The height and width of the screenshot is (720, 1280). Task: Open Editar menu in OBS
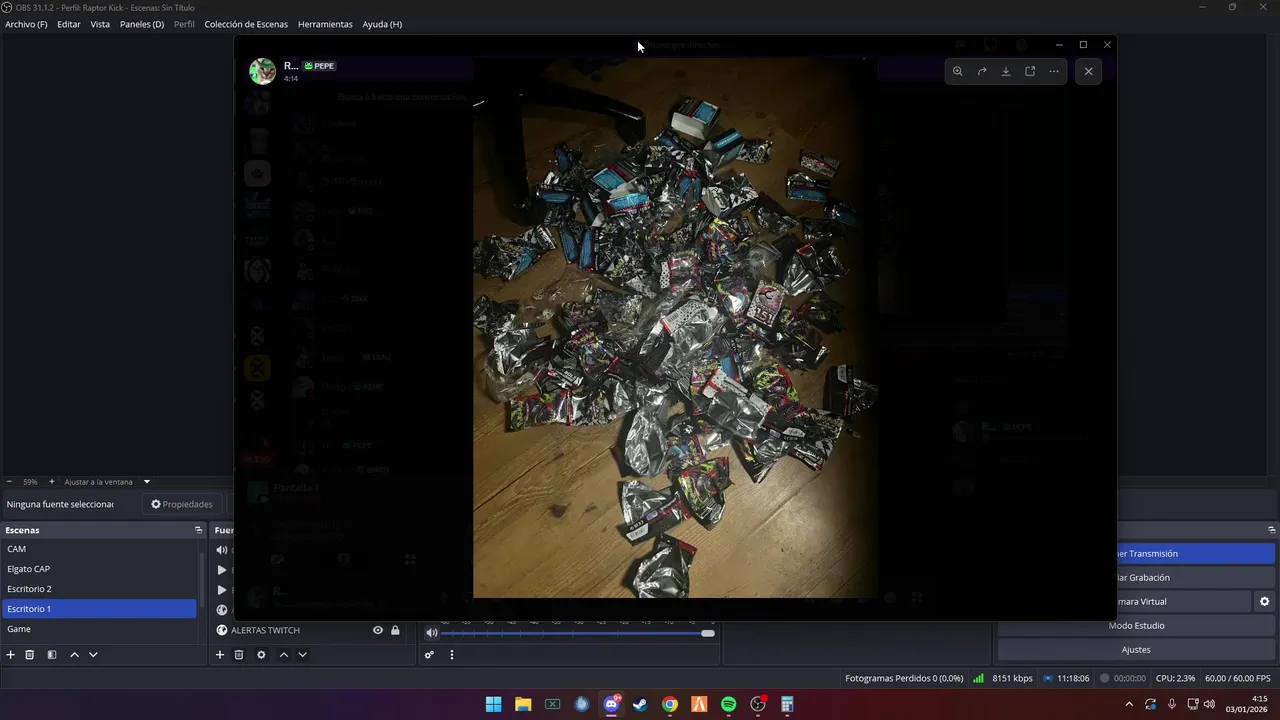point(69,24)
